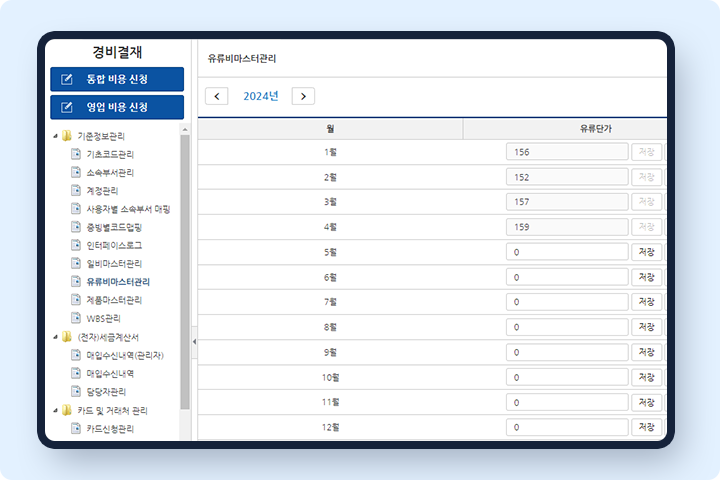Click the 월 column header
The height and width of the screenshot is (480, 720).
coord(330,129)
